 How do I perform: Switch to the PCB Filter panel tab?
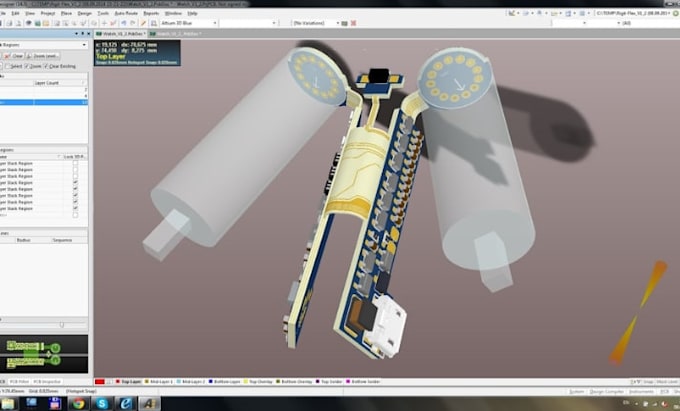pyautogui.click(x=19, y=382)
